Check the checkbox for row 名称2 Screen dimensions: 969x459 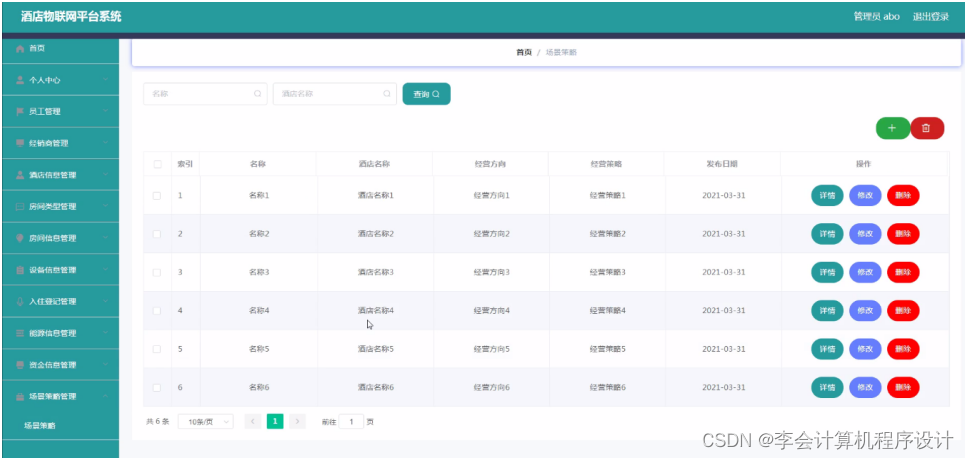(157, 234)
